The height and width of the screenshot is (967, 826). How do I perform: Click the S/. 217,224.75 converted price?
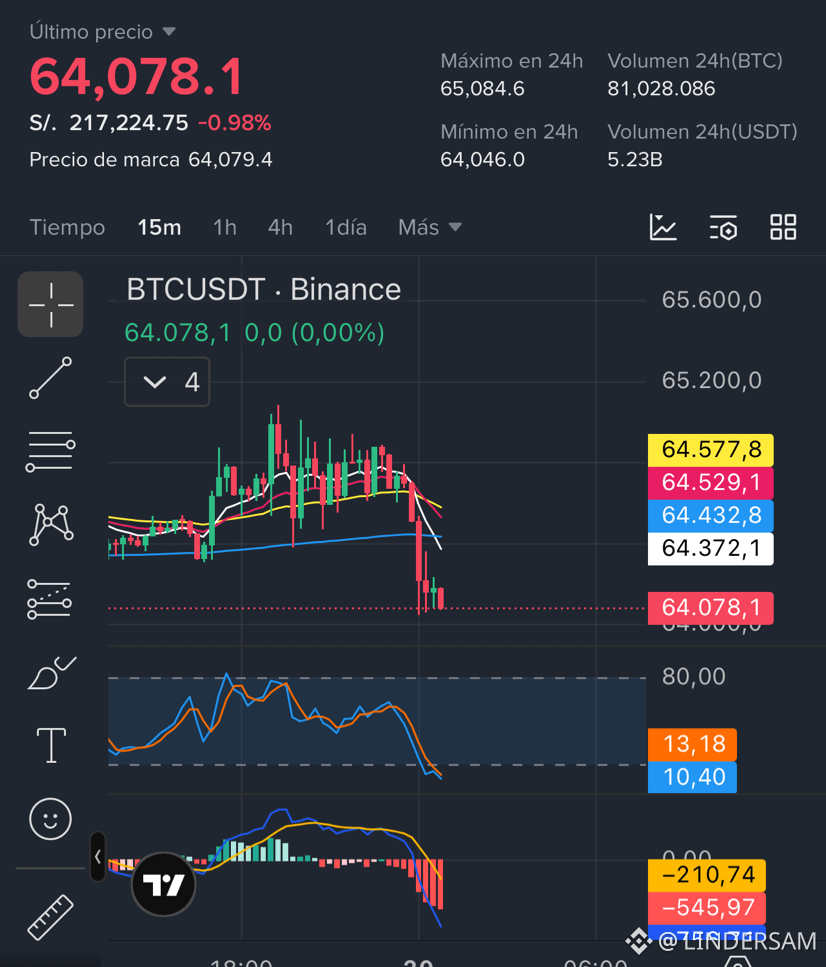109,123
